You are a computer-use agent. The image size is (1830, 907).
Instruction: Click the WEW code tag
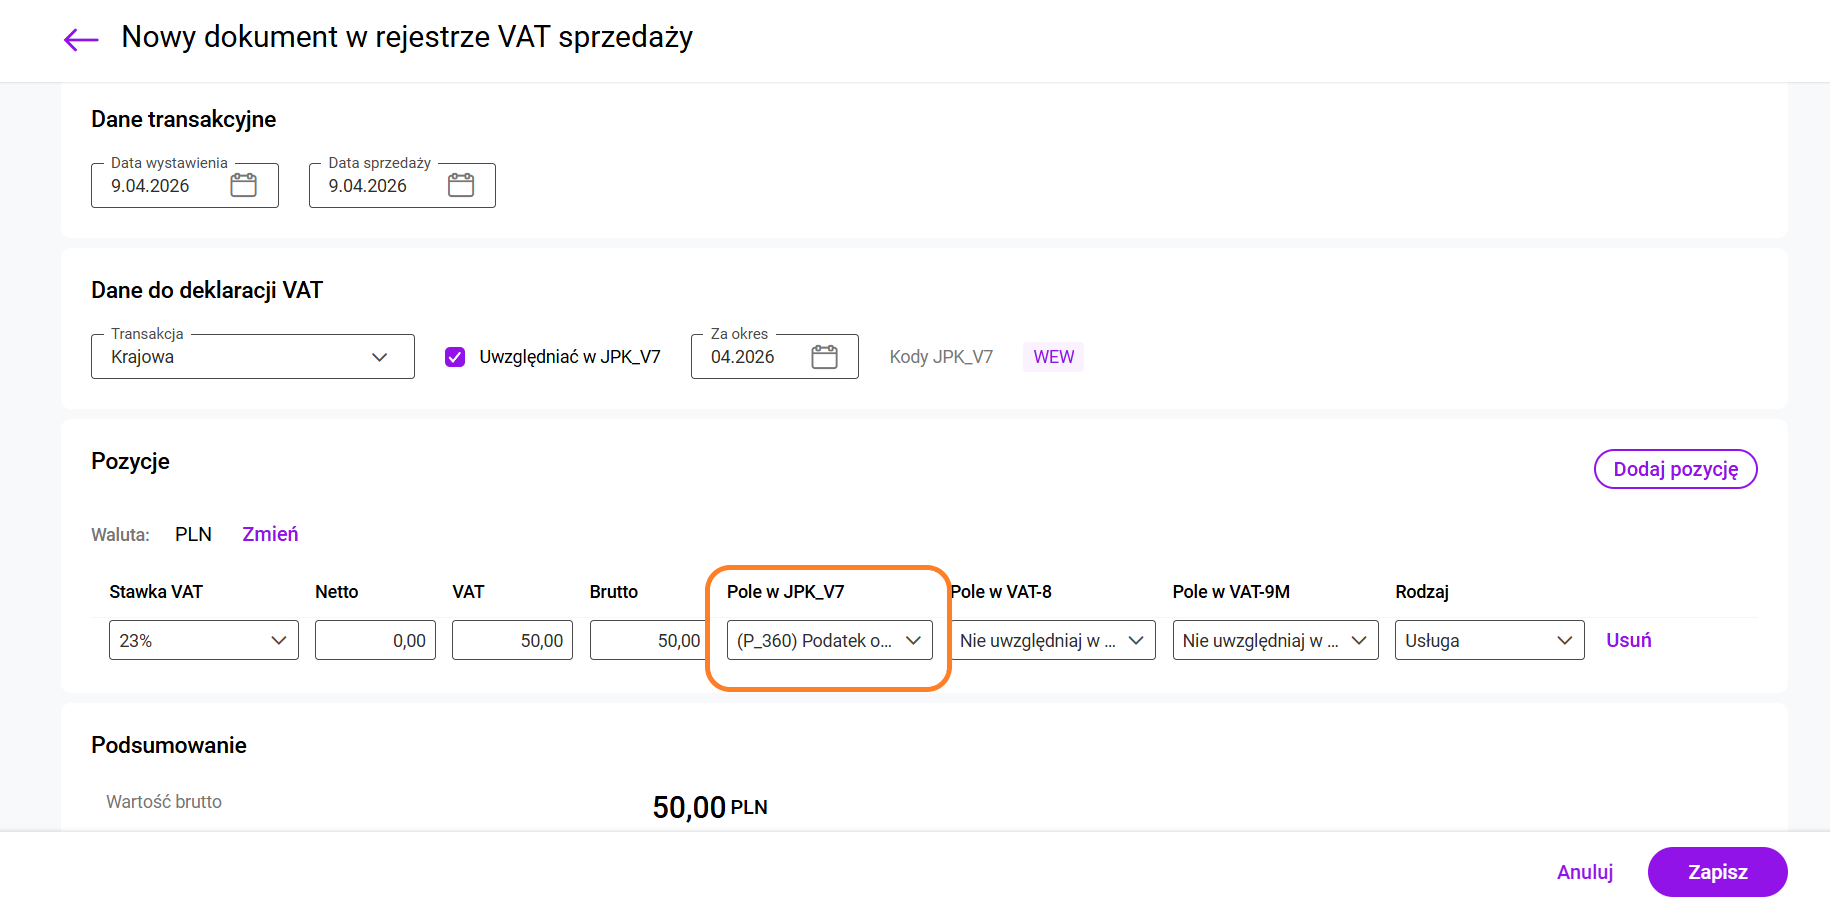point(1053,357)
